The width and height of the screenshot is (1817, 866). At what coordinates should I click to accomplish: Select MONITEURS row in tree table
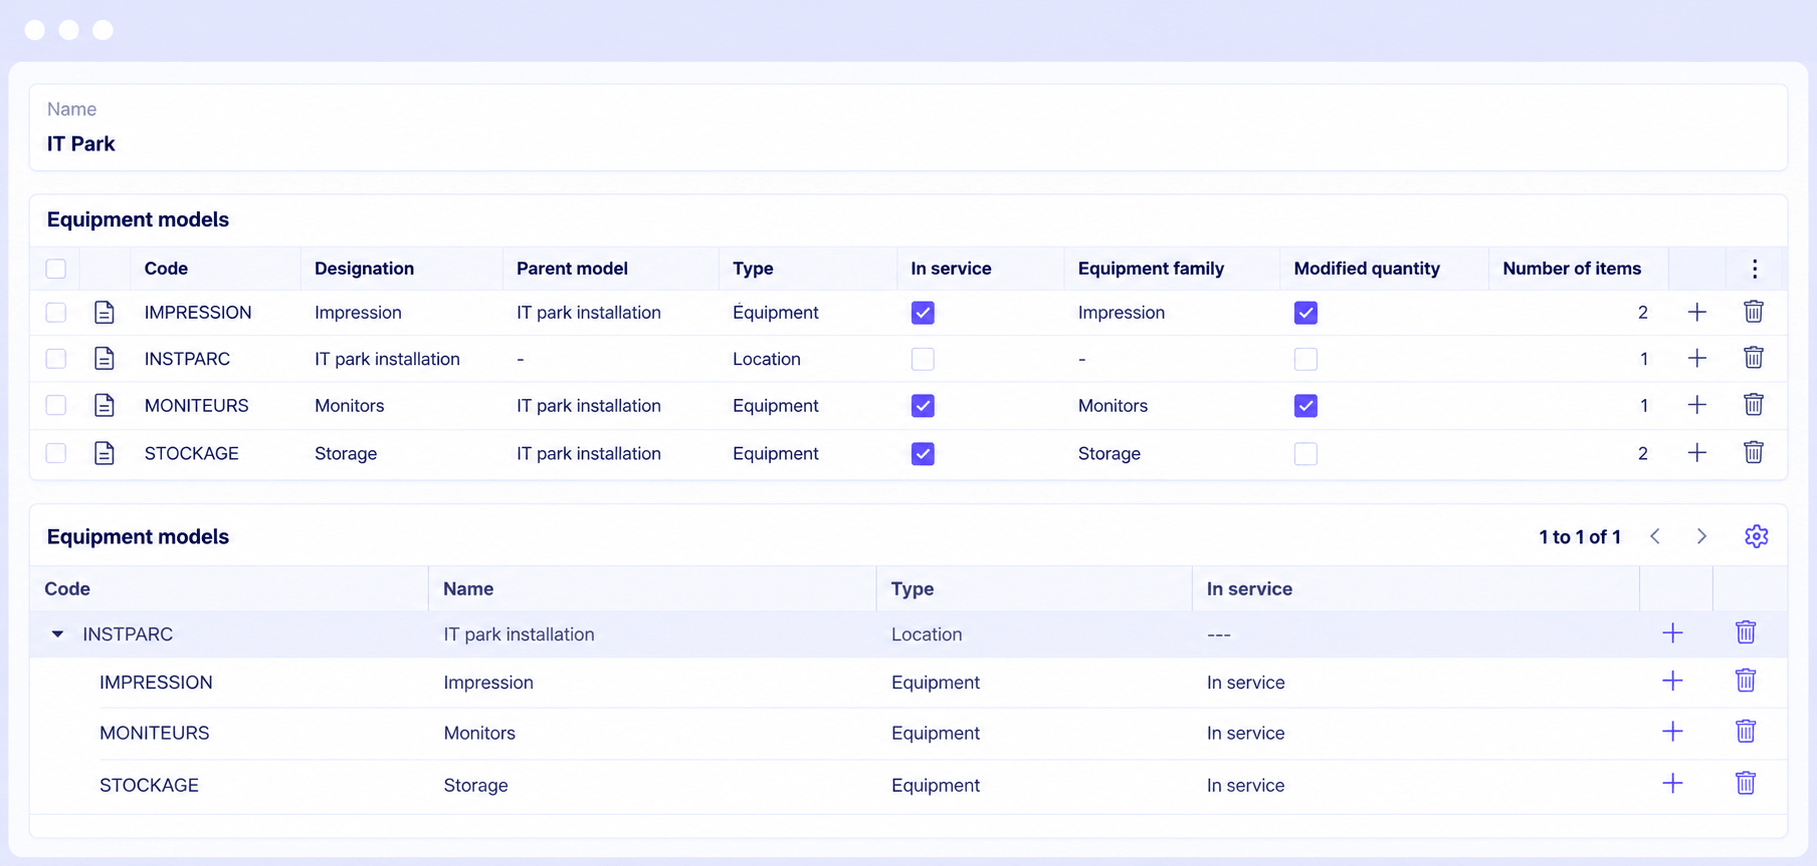tap(908, 733)
